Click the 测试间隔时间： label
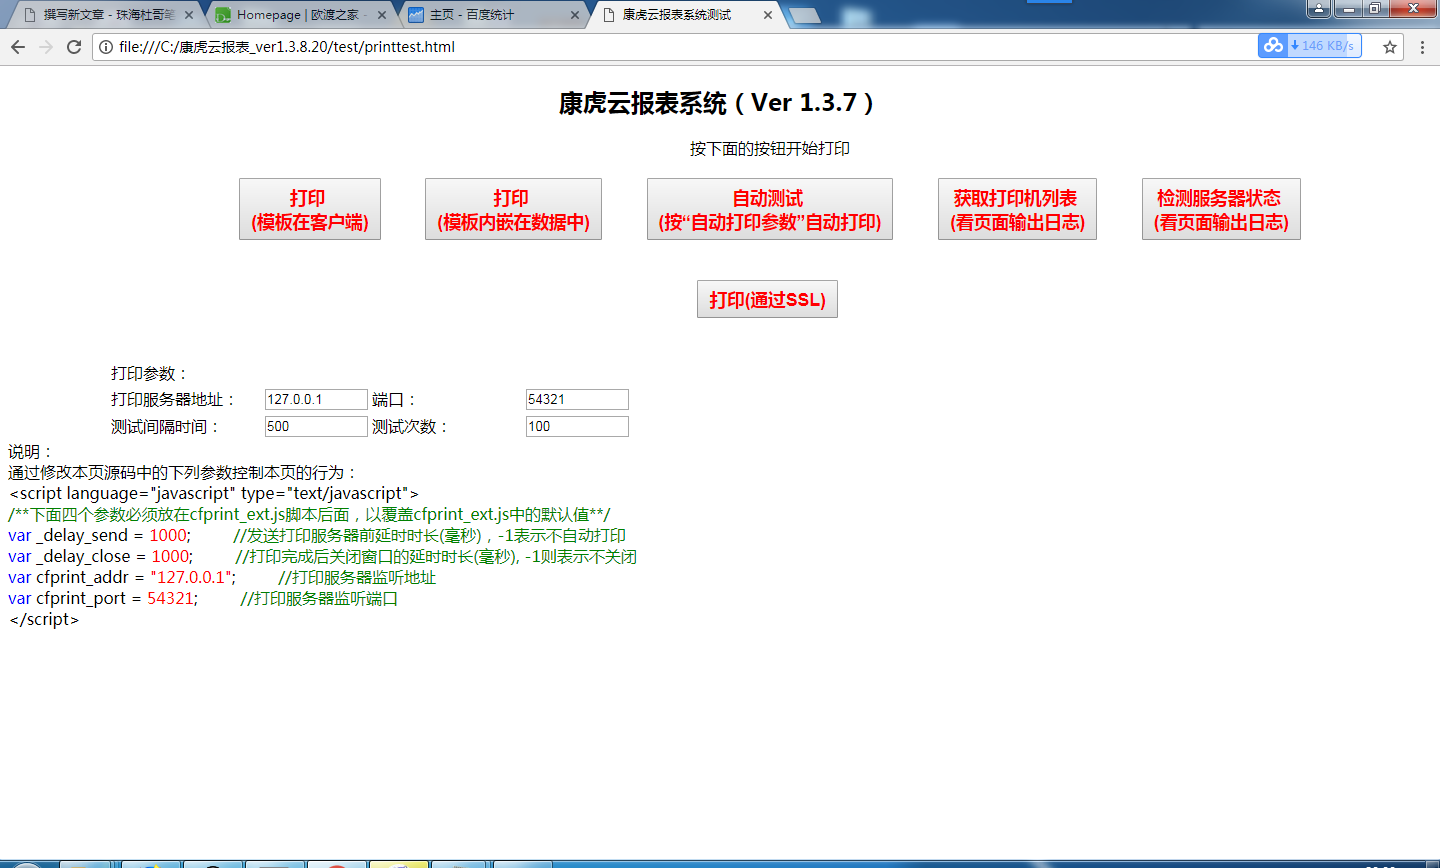This screenshot has height=868, width=1440. point(166,427)
